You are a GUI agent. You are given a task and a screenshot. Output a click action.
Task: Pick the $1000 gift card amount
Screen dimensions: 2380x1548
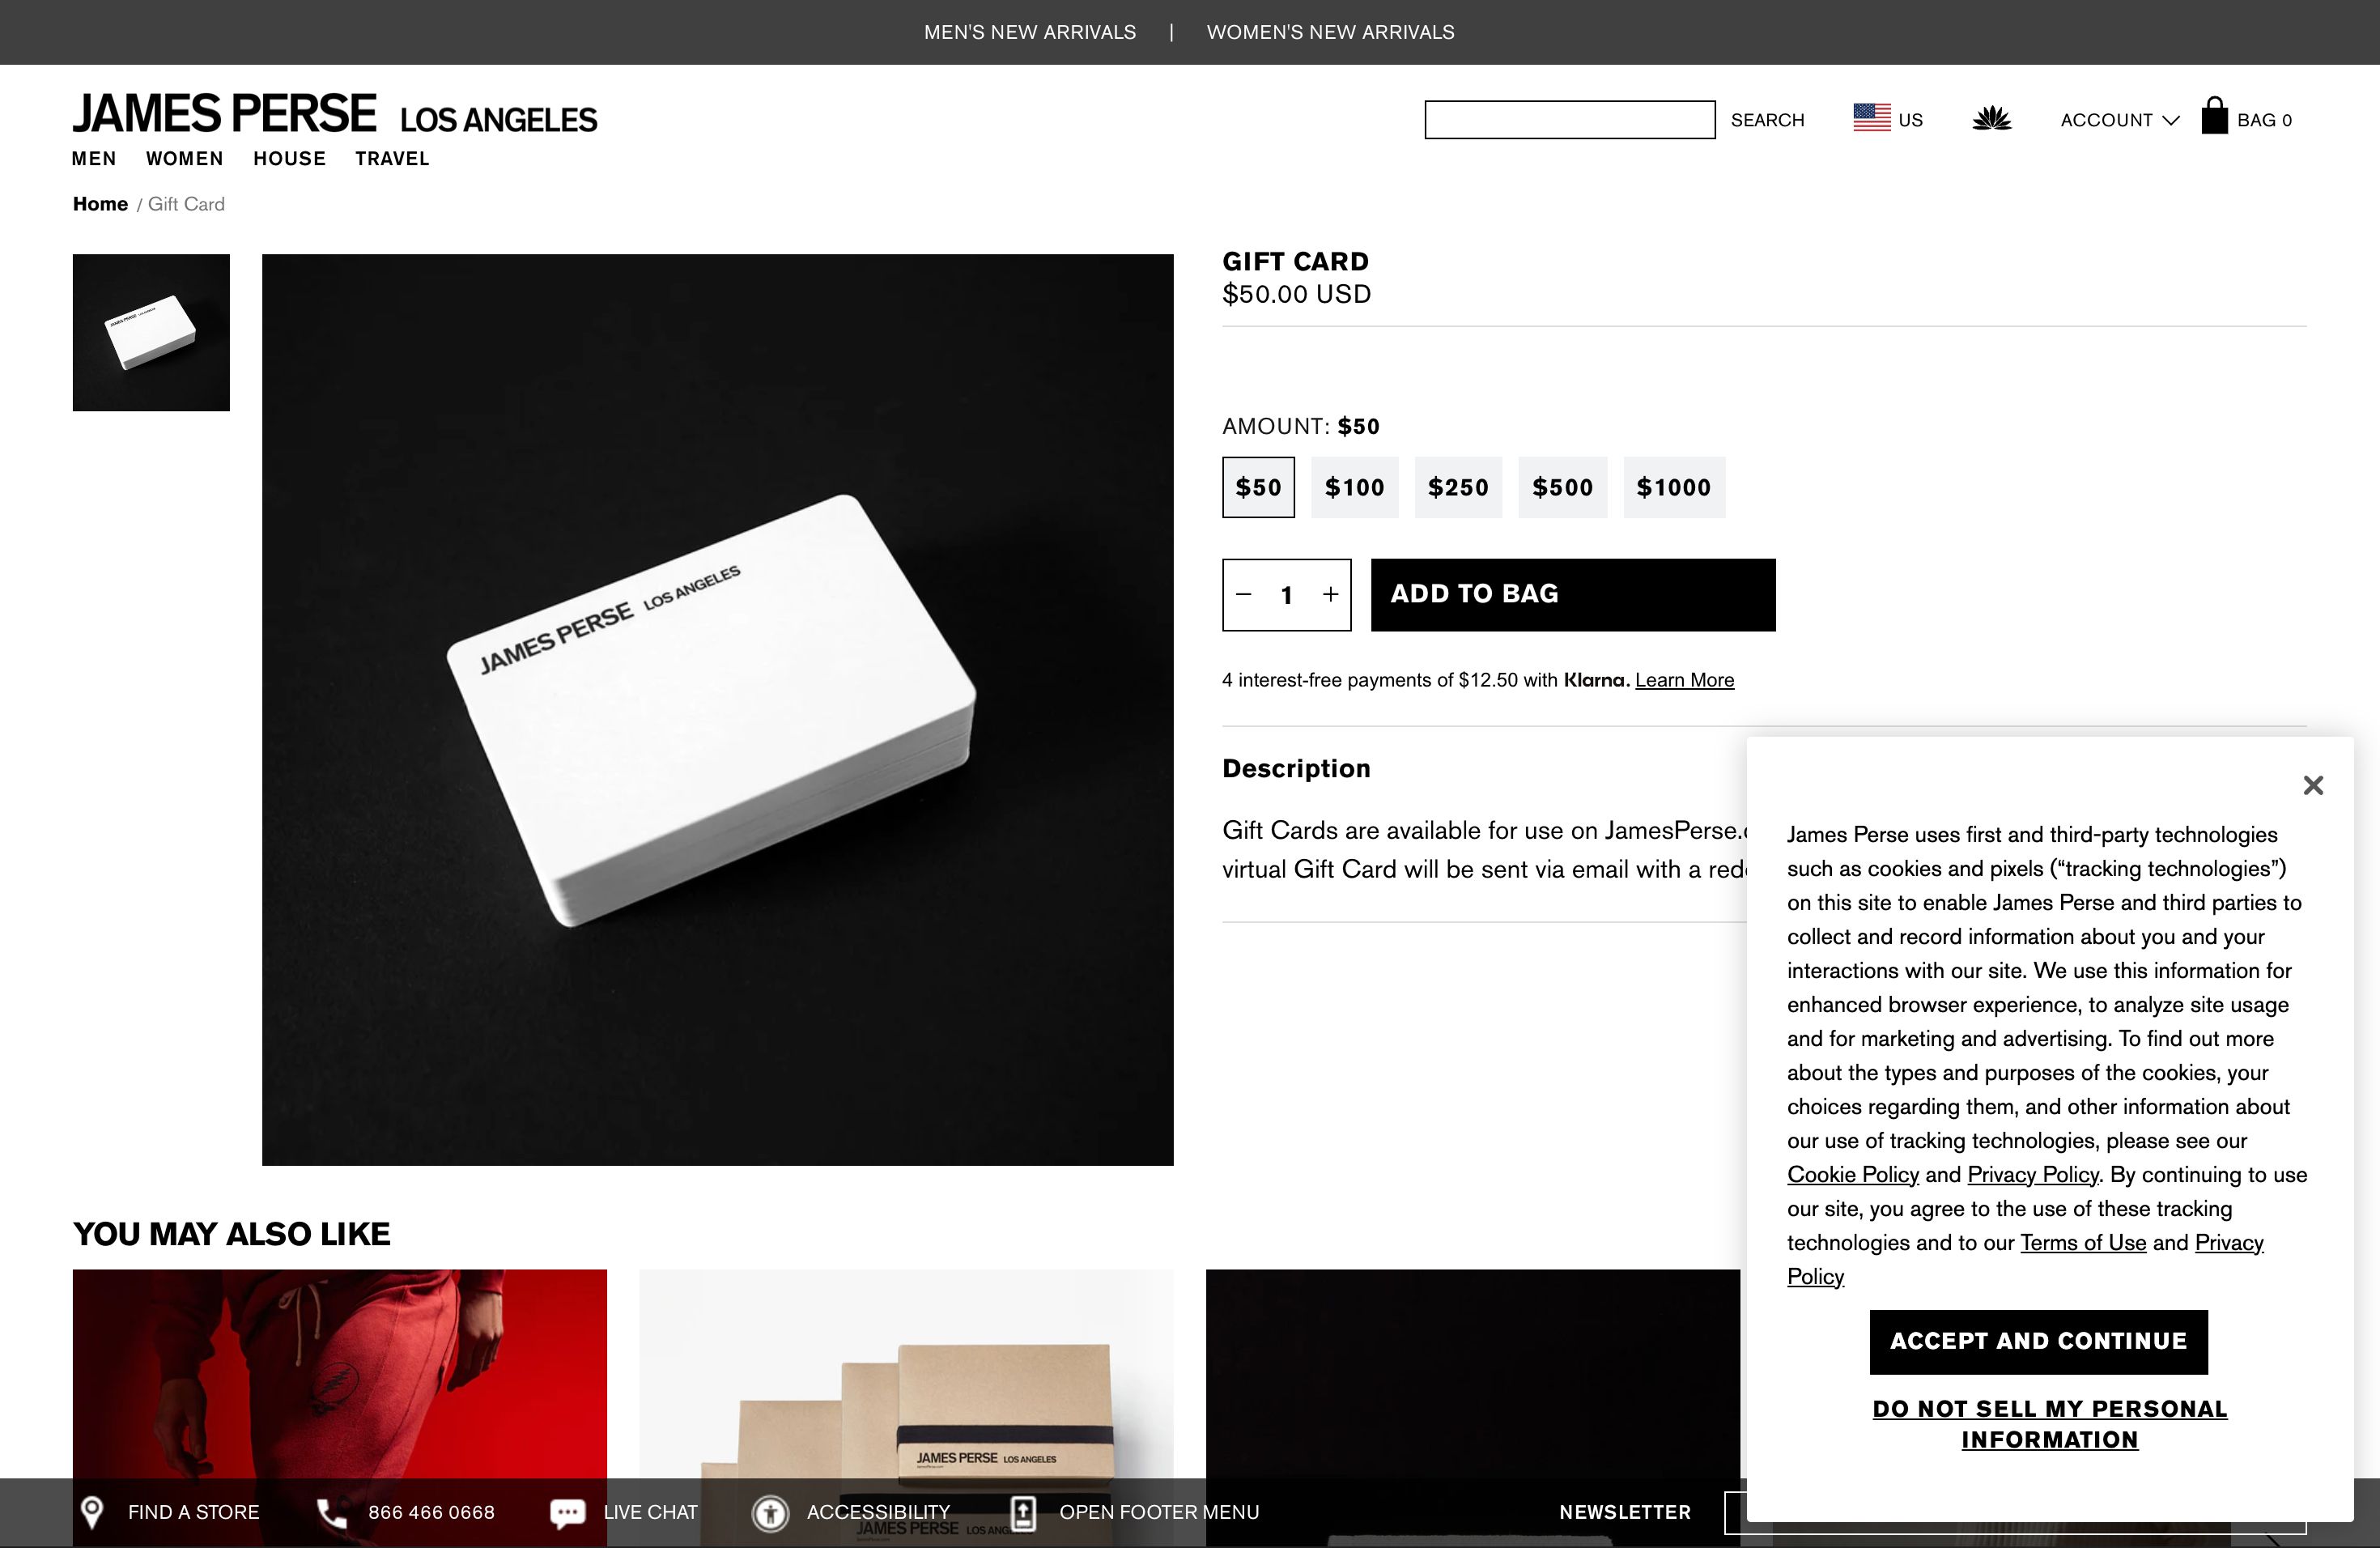tap(1673, 487)
